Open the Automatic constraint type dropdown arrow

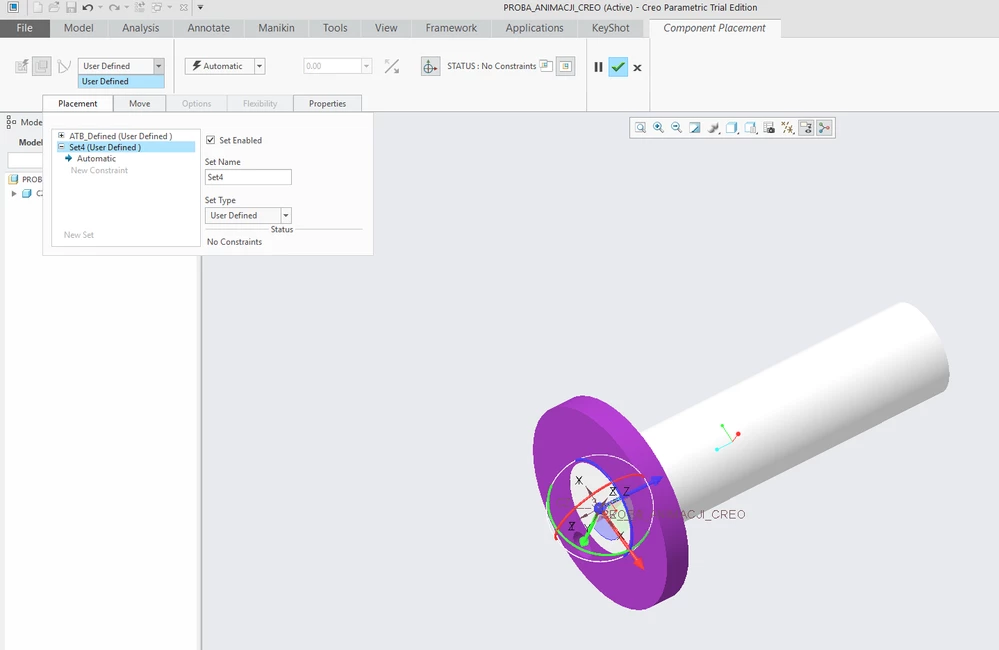tap(259, 66)
